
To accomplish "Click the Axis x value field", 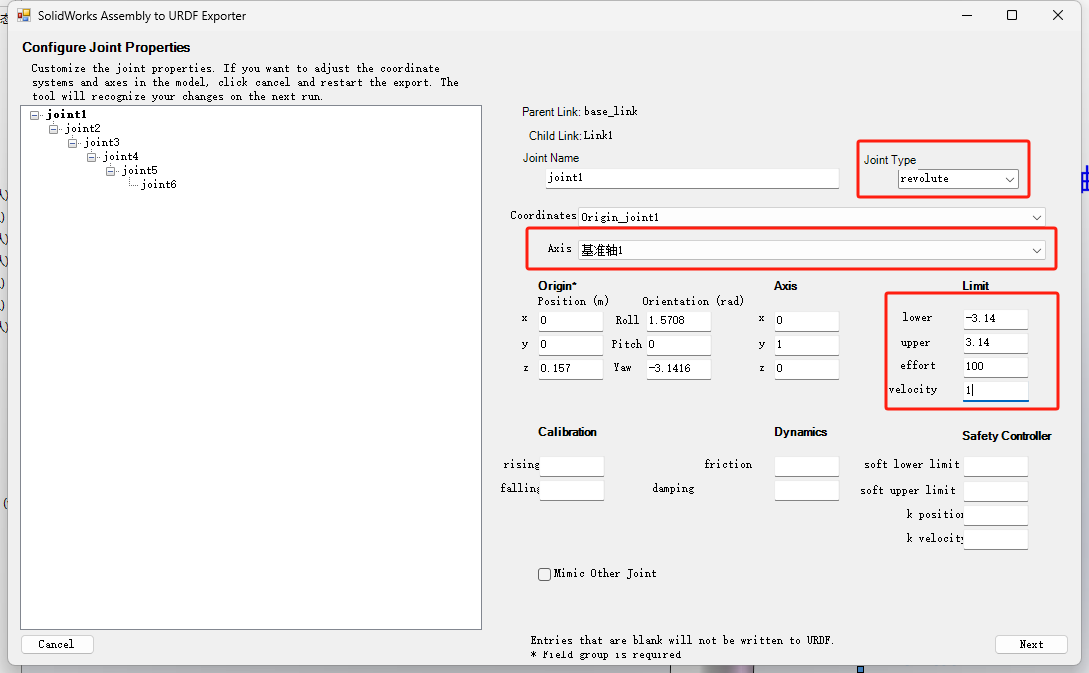I will point(806,321).
